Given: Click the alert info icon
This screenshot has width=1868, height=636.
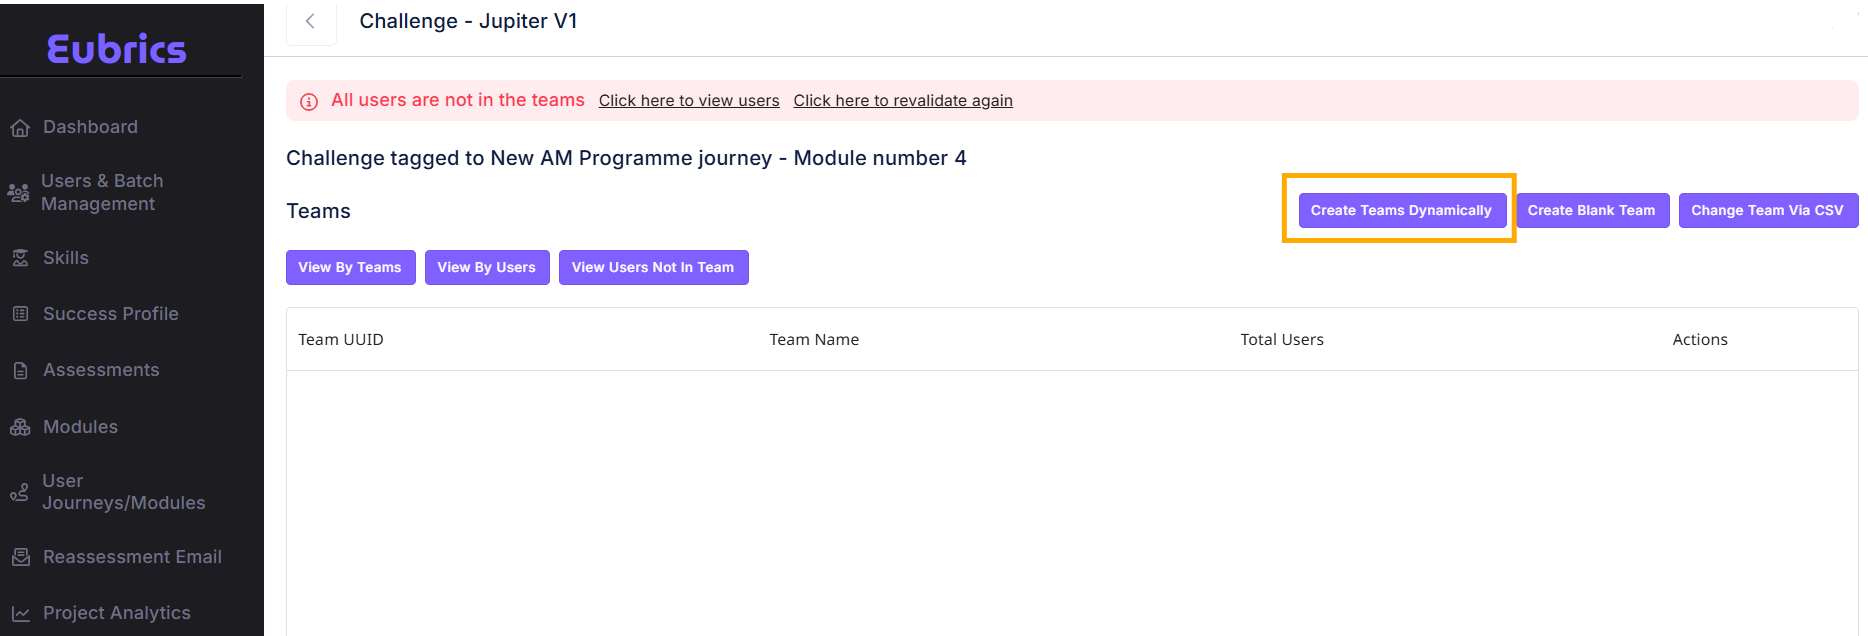Looking at the screenshot, I should click(309, 102).
